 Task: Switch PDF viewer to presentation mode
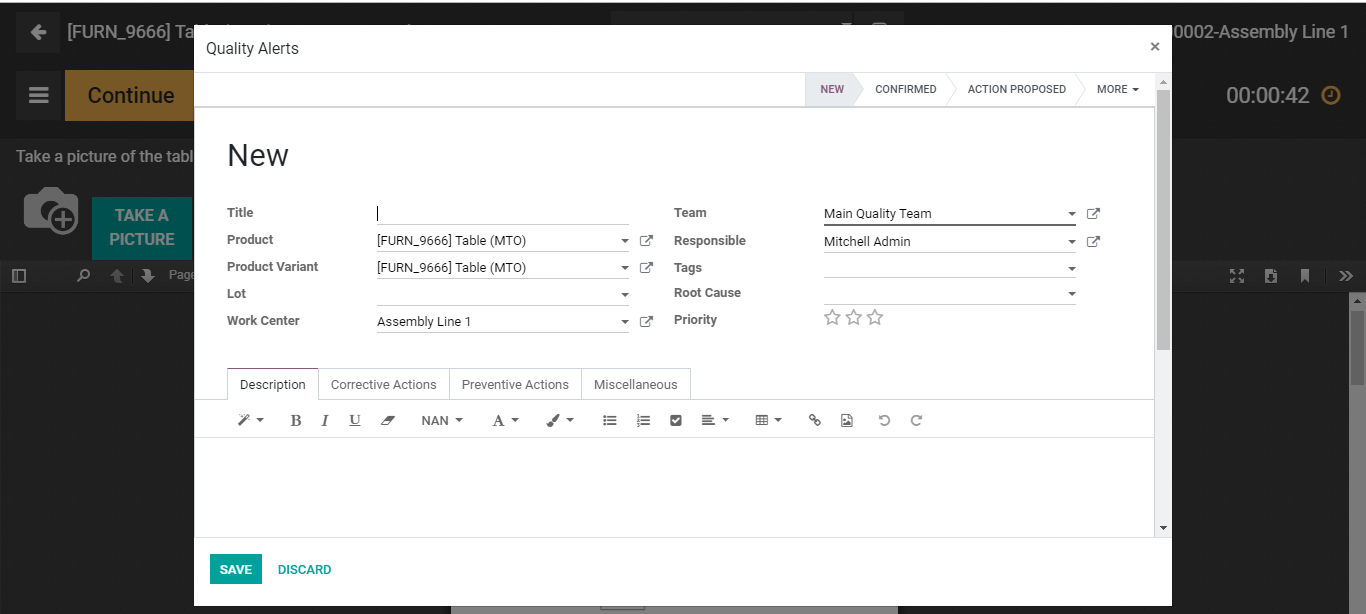coord(1237,276)
